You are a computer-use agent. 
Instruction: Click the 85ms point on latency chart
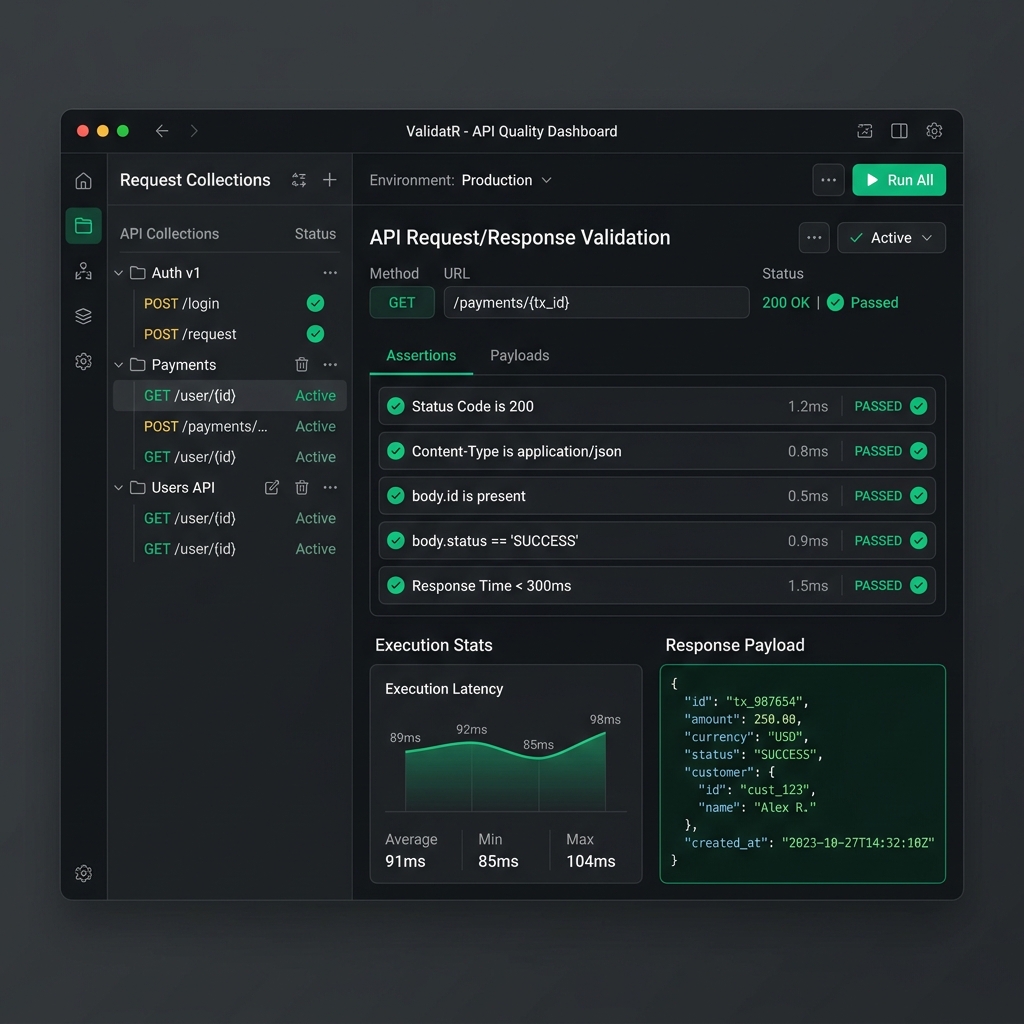538,758
